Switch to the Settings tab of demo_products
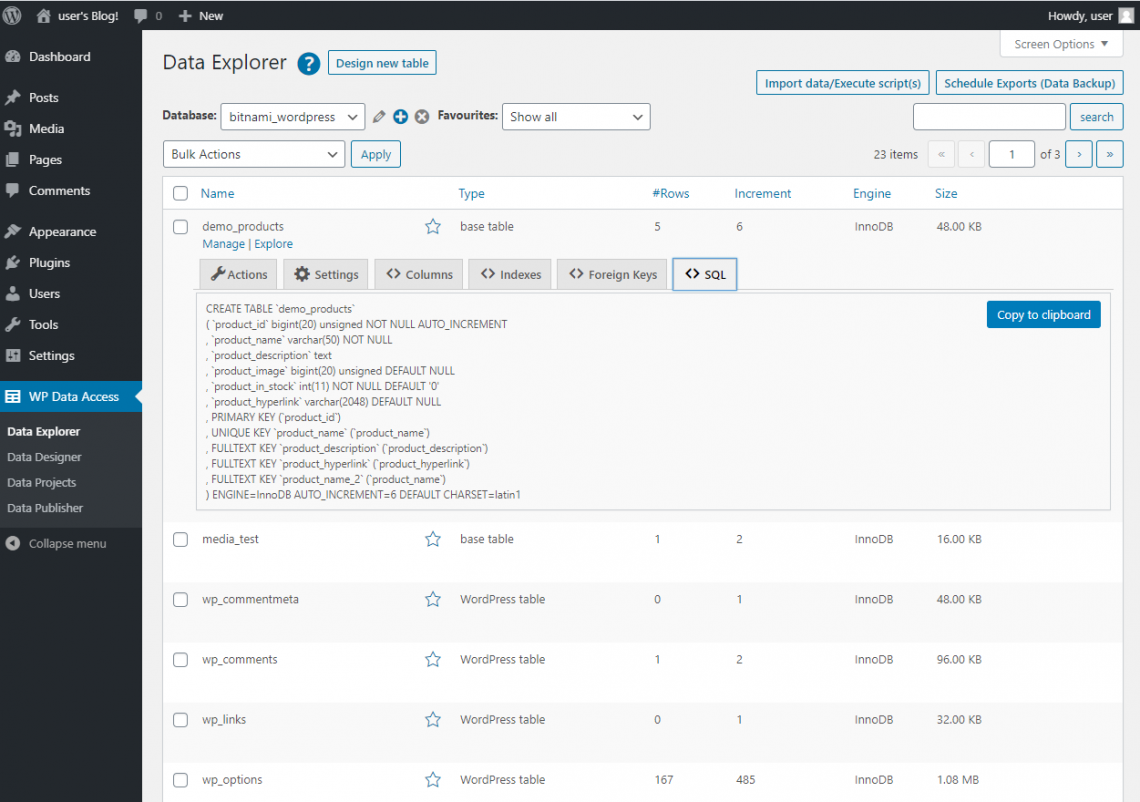The width and height of the screenshot is (1140, 802). coord(326,274)
